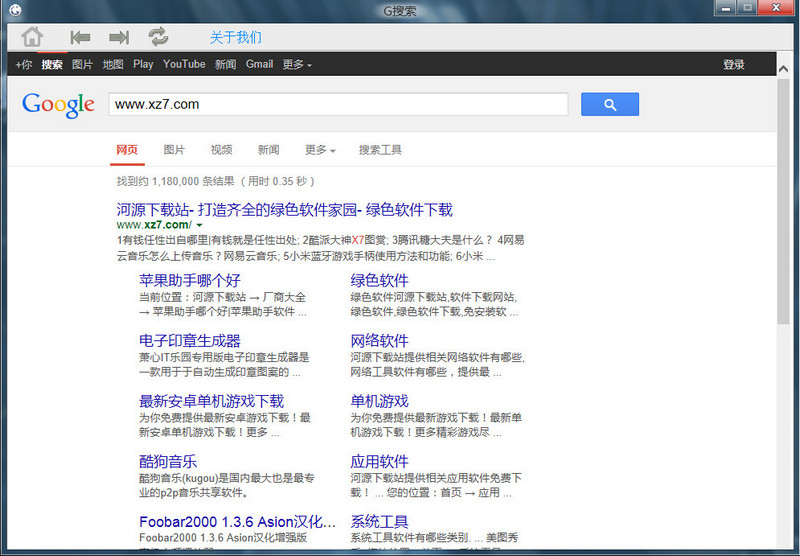This screenshot has height=556, width=800.
Task: Open the 苹果助手哪个好 sitelink
Action: click(189, 280)
